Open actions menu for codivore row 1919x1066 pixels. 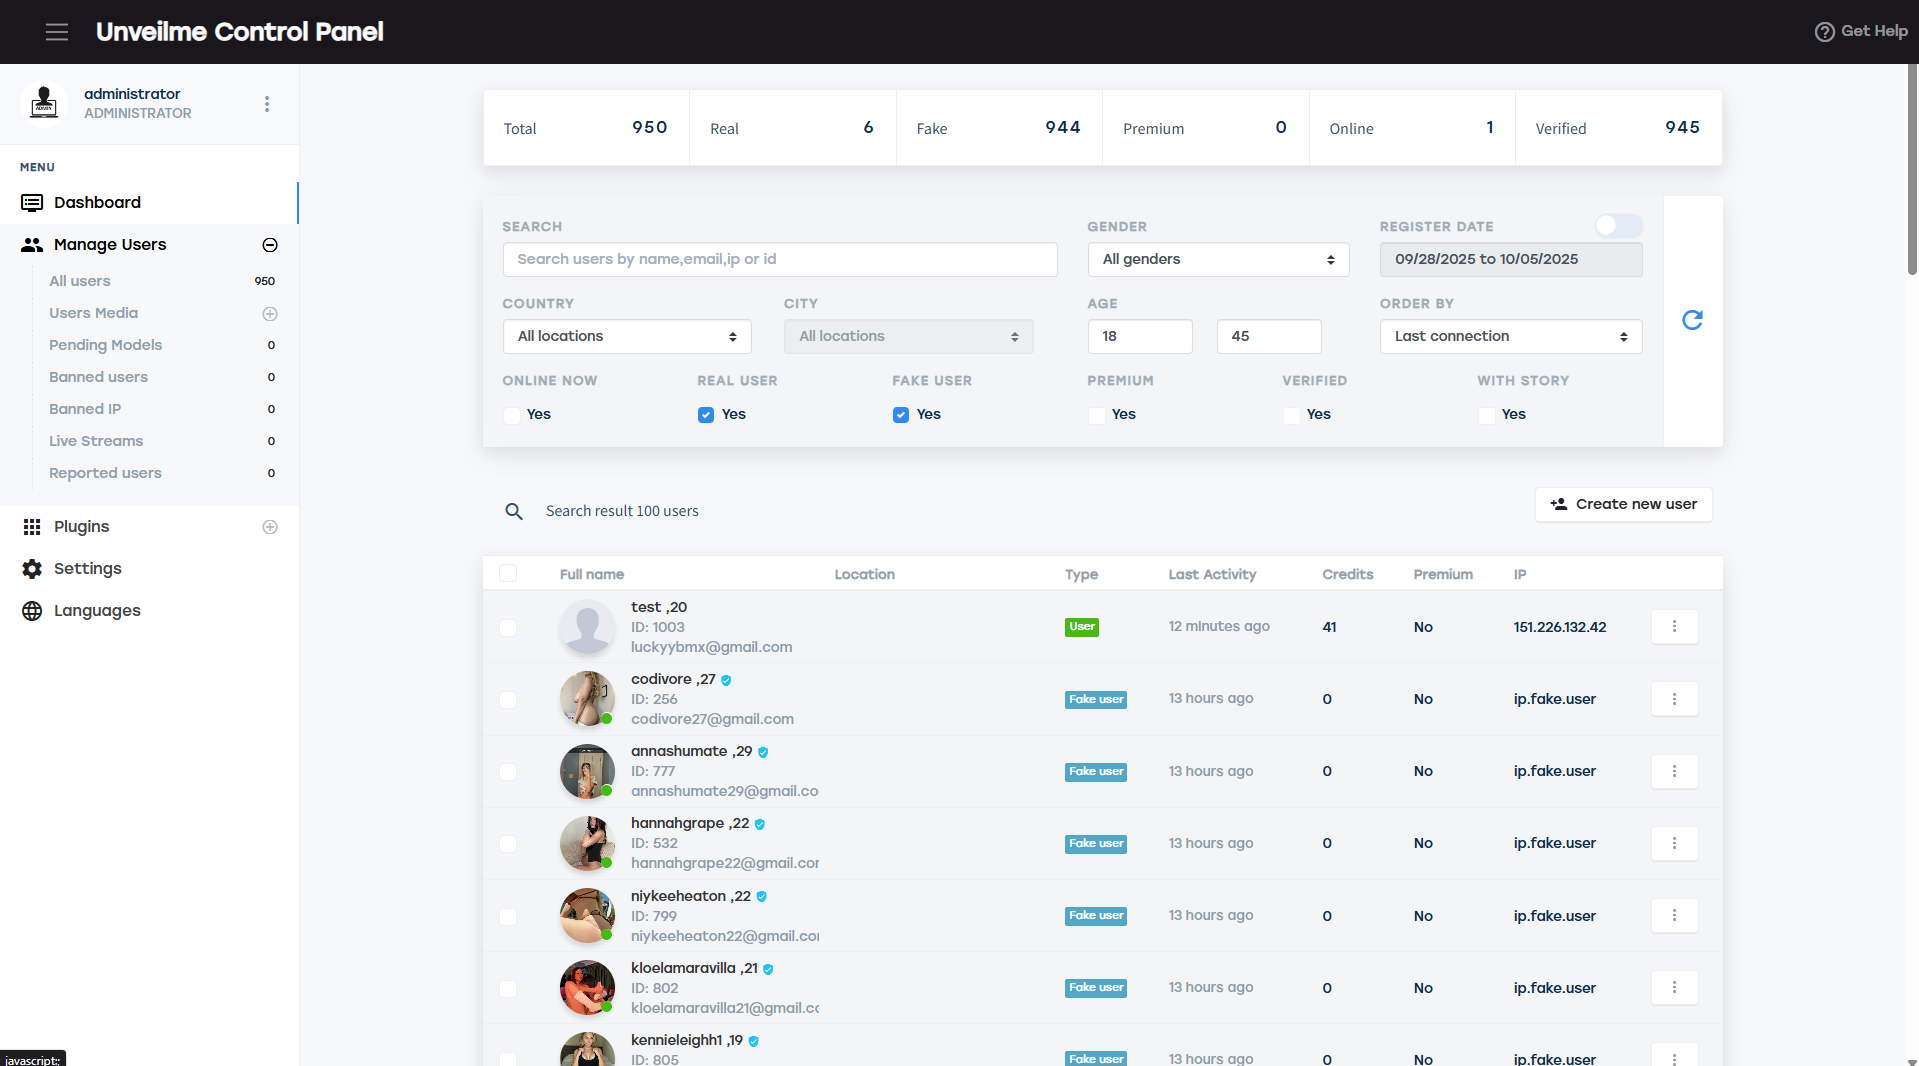[1674, 699]
